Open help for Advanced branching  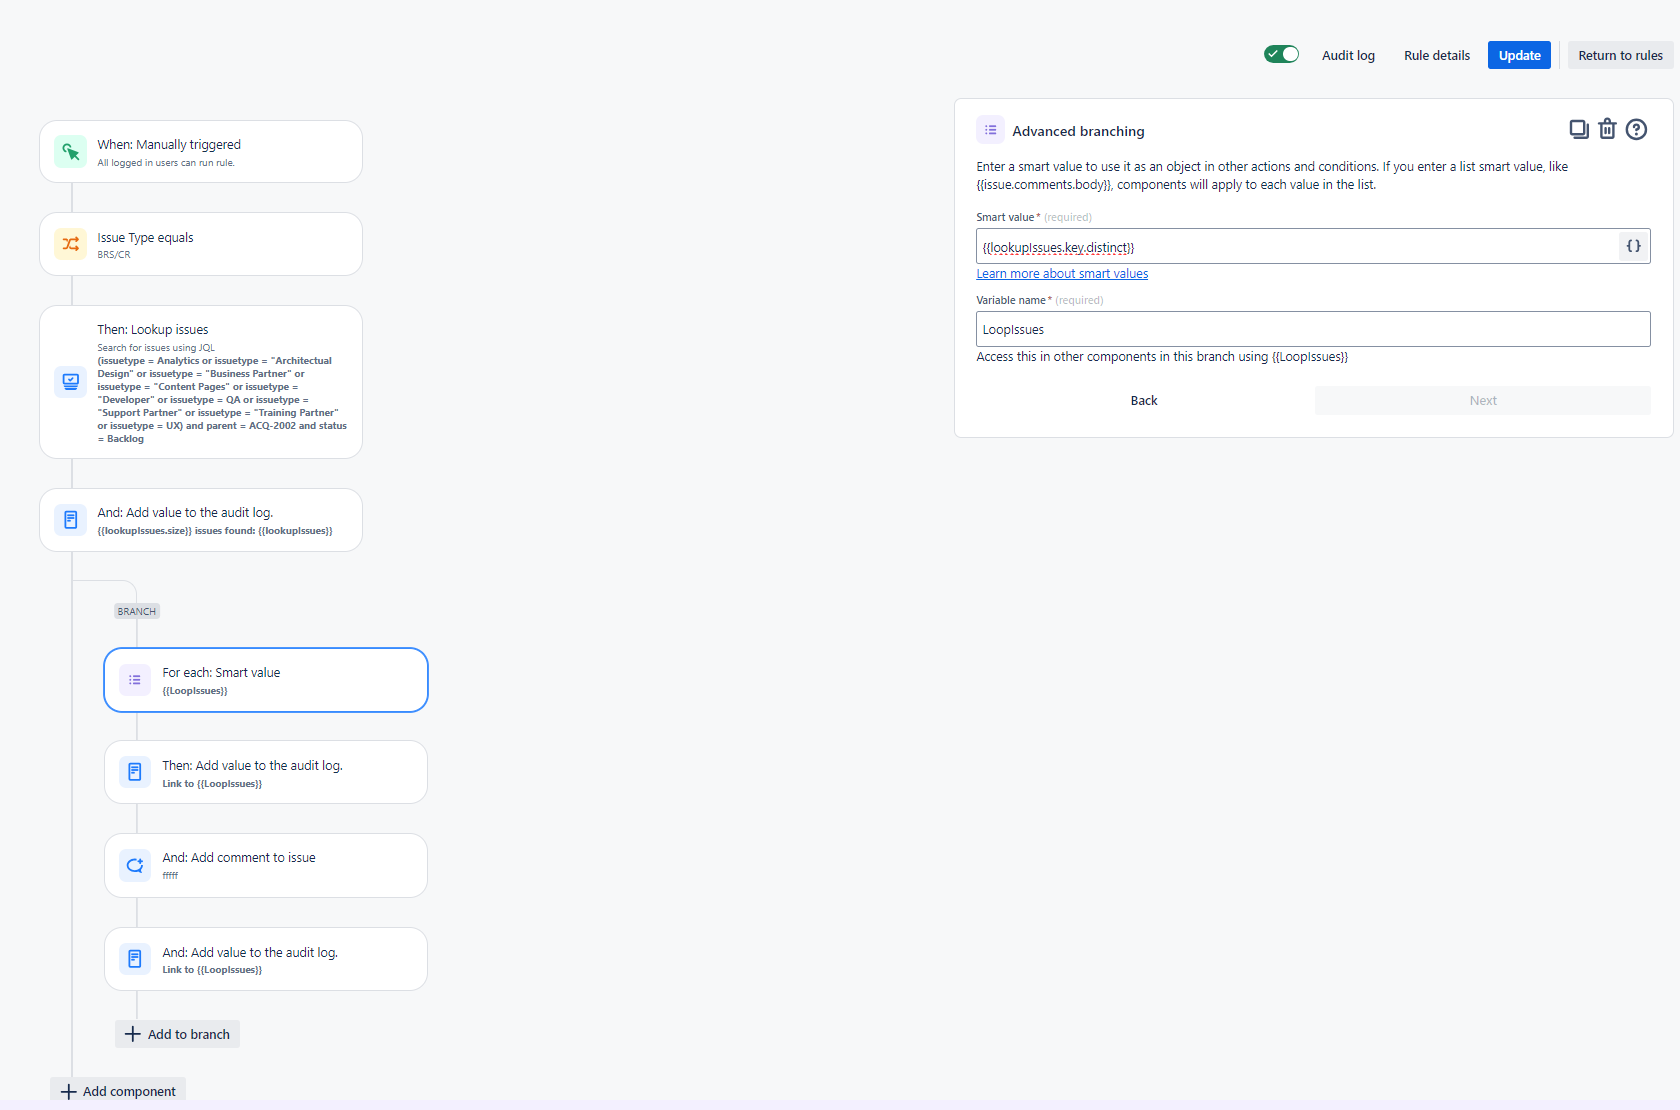pyautogui.click(x=1637, y=129)
